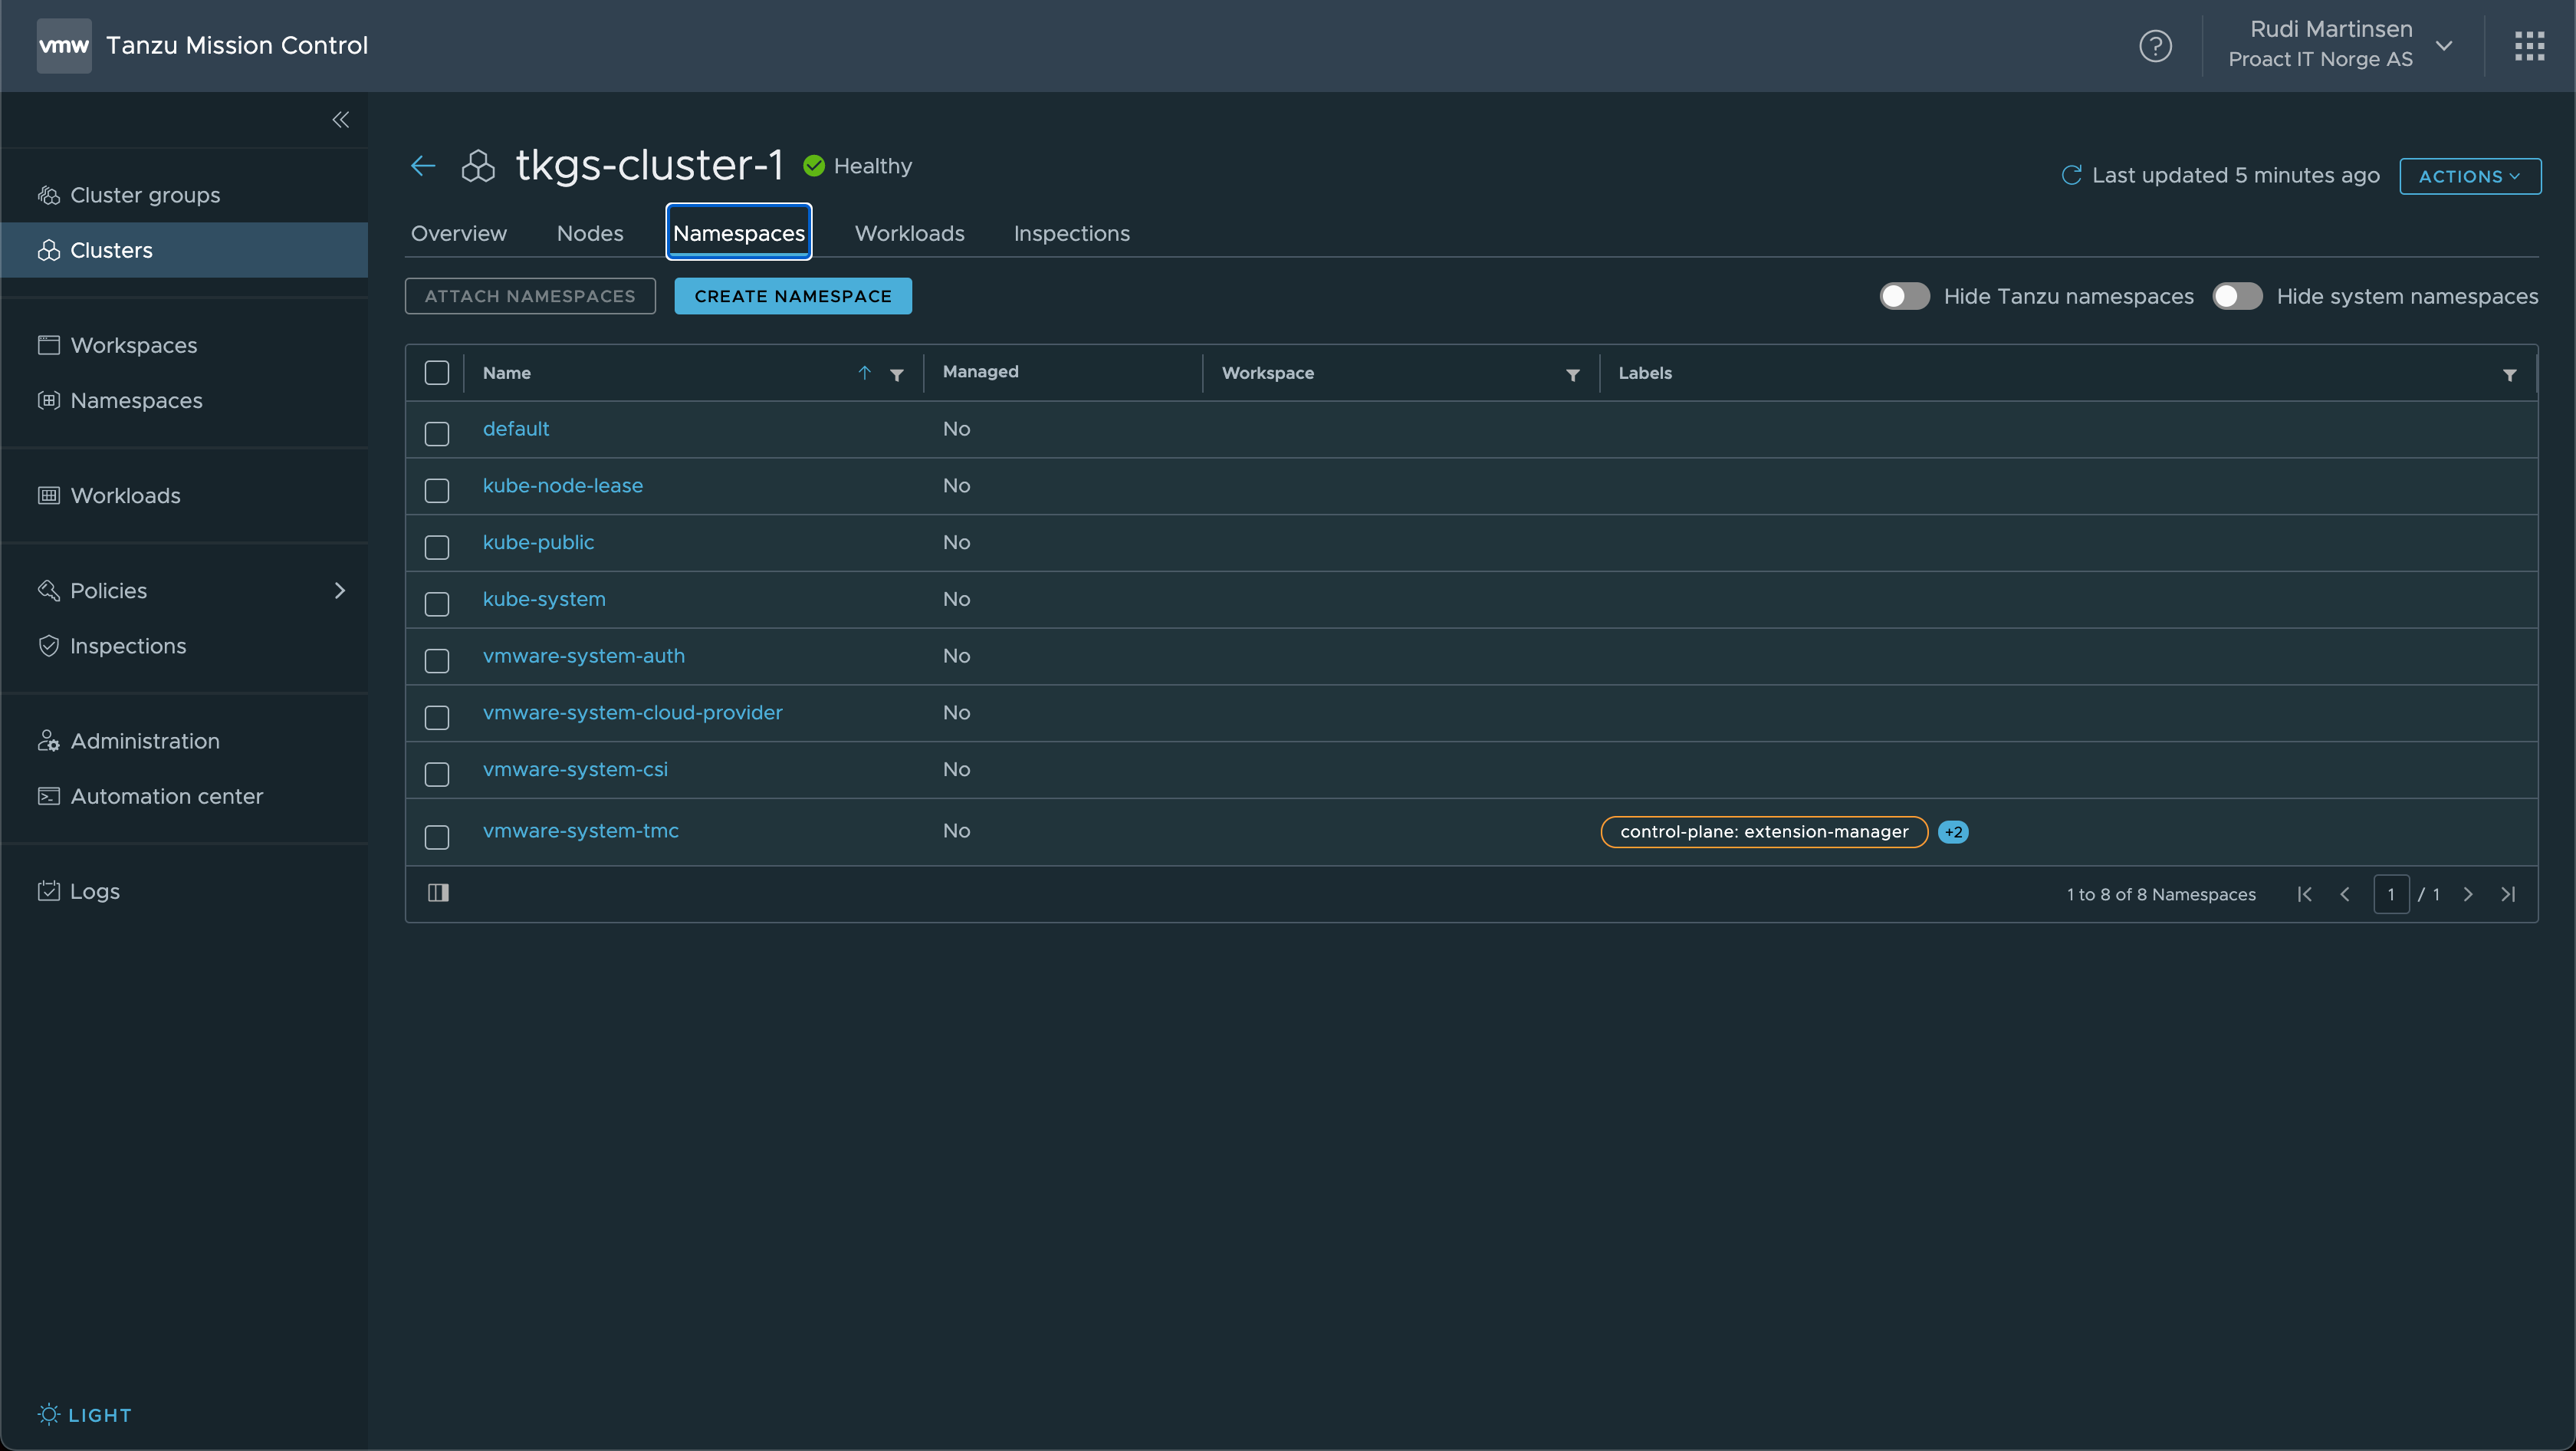Open the ACTIONS dropdown
The height and width of the screenshot is (1451, 2576).
pos(2470,176)
